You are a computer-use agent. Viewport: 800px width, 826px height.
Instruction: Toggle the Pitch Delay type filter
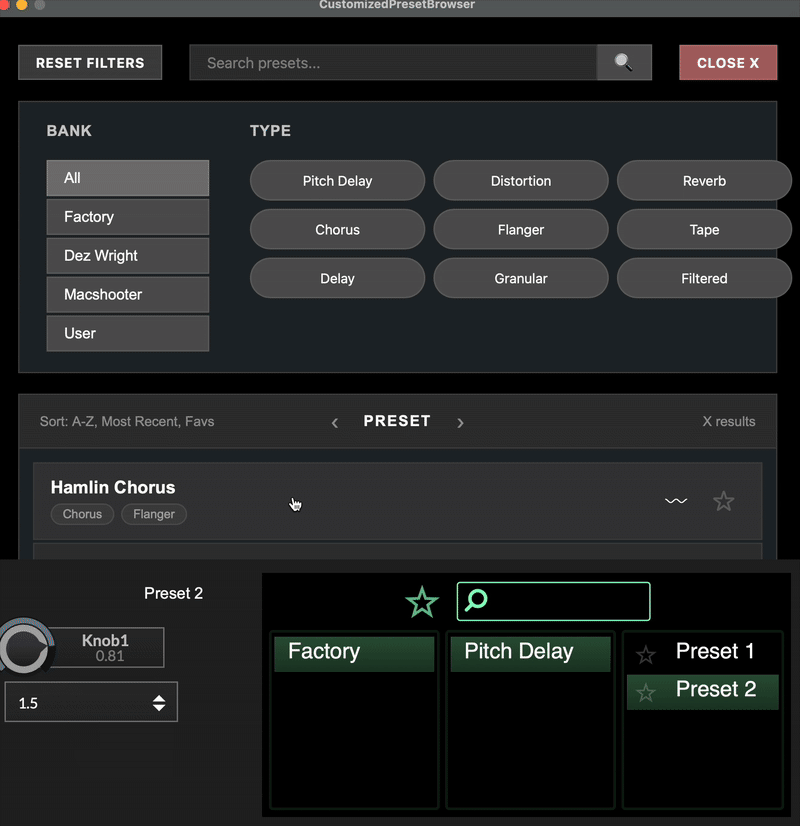click(337, 181)
